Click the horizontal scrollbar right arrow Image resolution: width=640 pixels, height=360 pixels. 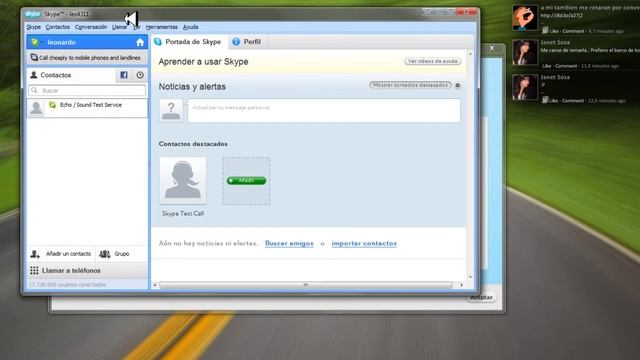click(461, 285)
